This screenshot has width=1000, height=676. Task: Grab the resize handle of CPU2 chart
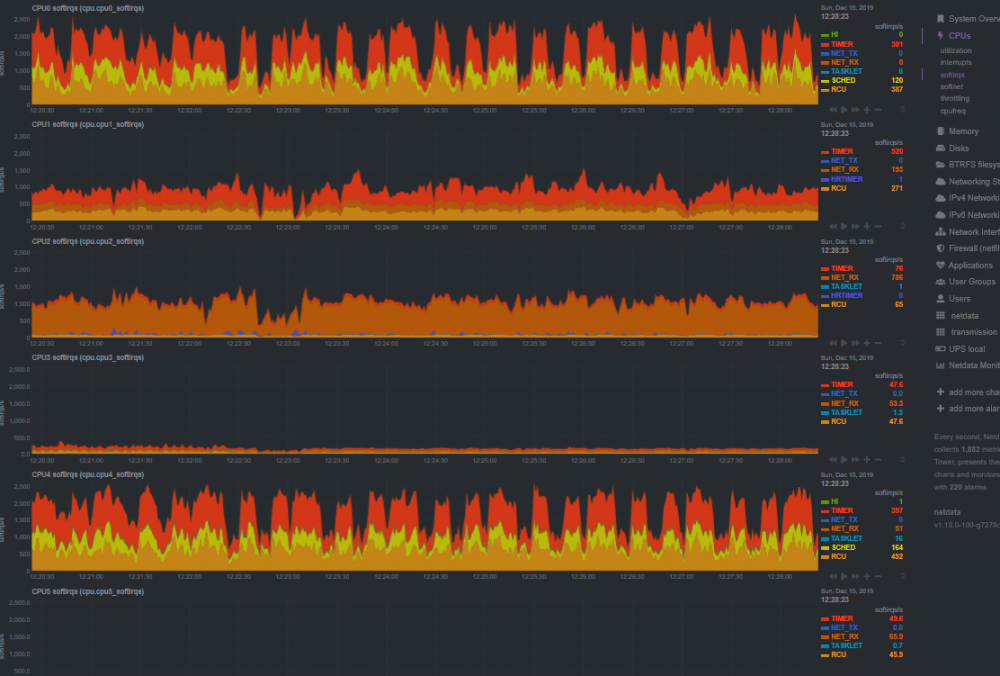902,343
